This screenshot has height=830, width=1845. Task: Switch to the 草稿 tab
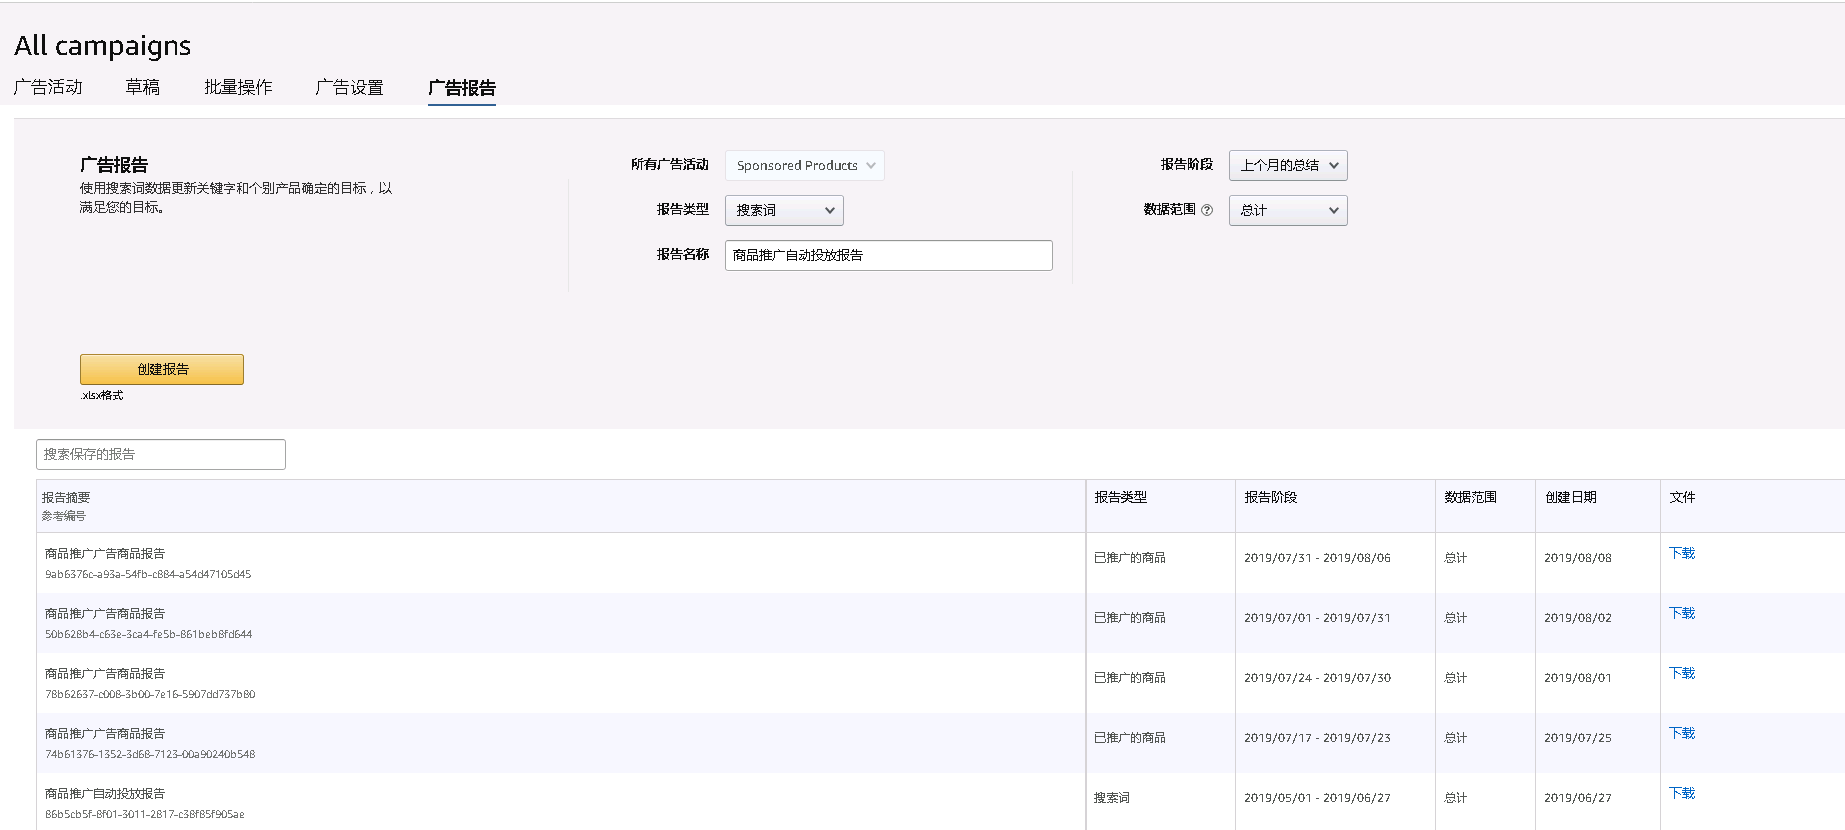pyautogui.click(x=143, y=87)
